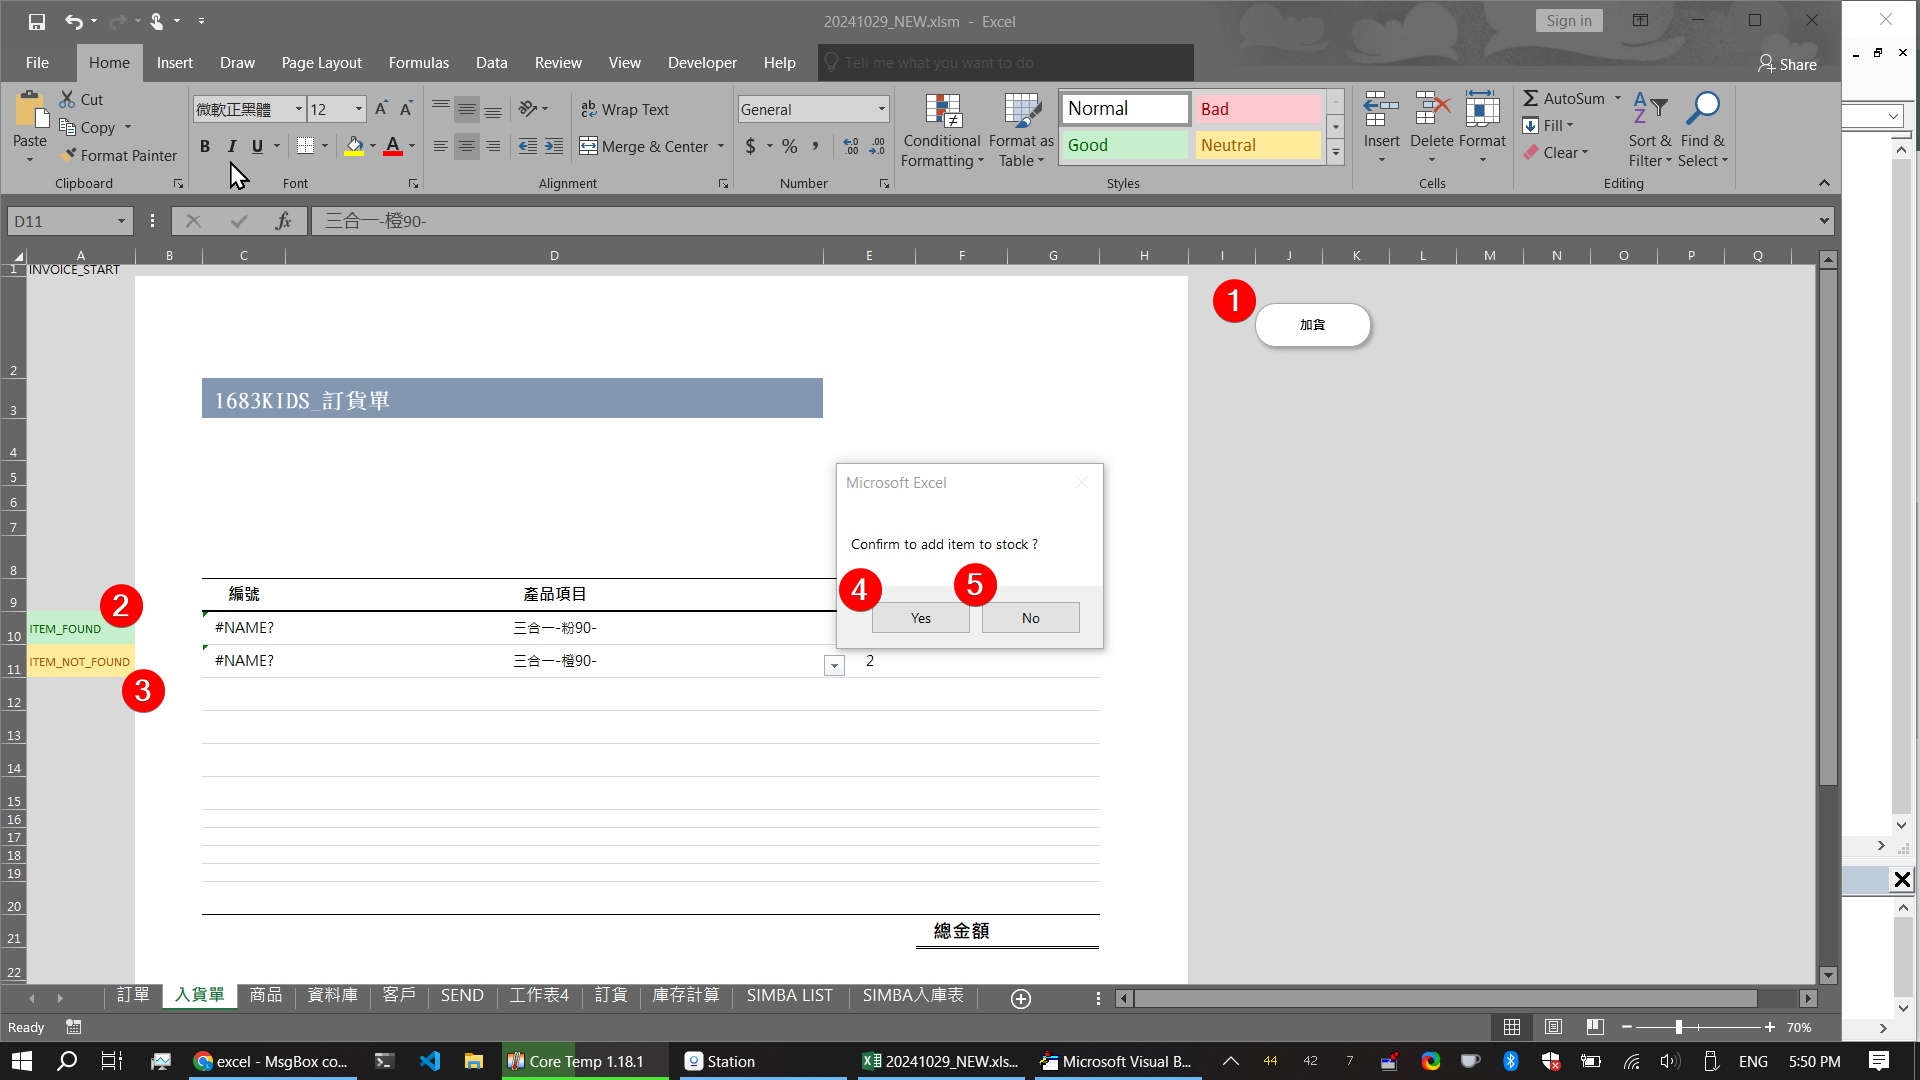1920x1080 pixels.
Task: Click the Merge & Center icon
Action: [588, 146]
